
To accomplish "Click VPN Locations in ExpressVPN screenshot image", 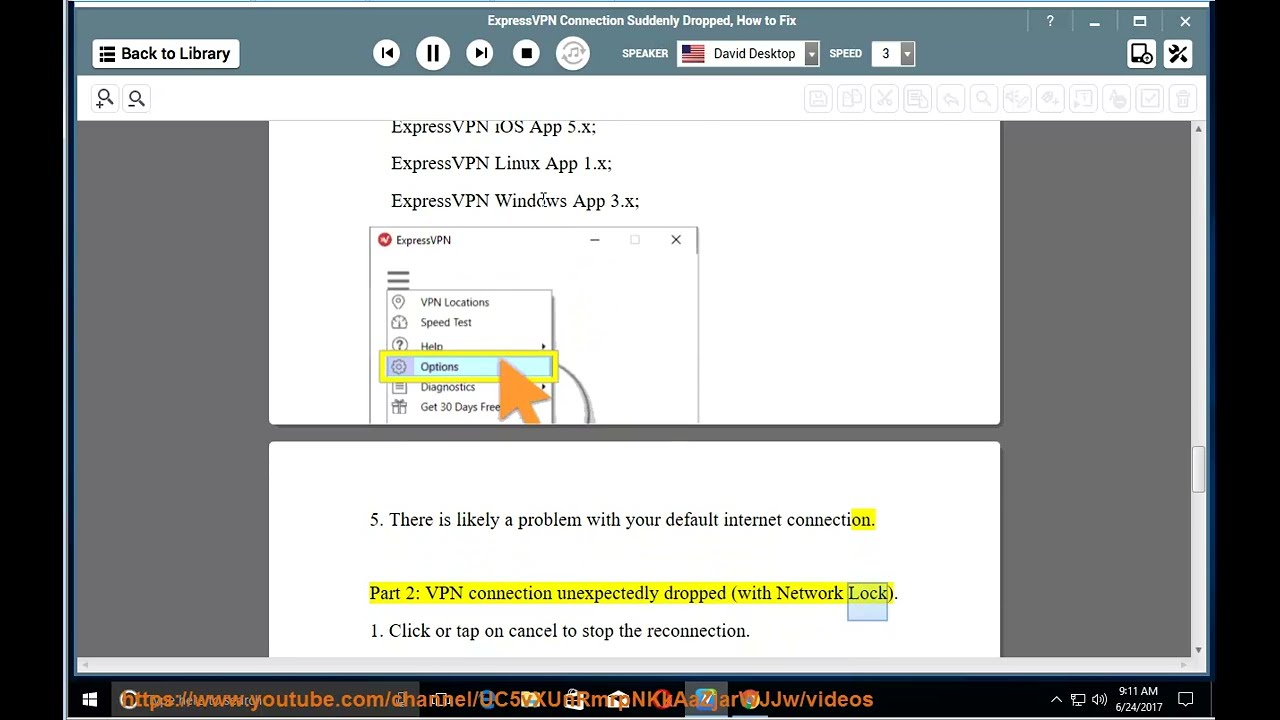I will pos(454,302).
